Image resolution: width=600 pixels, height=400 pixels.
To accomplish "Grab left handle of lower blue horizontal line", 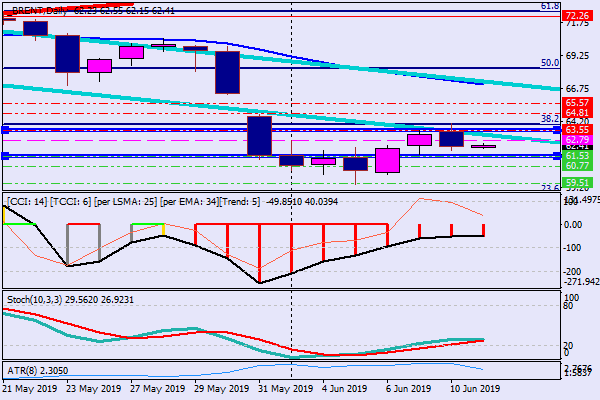I will 5,156.
